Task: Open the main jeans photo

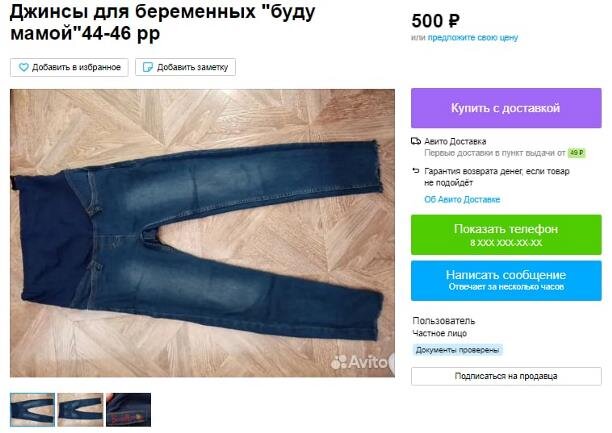Action: click(x=203, y=233)
